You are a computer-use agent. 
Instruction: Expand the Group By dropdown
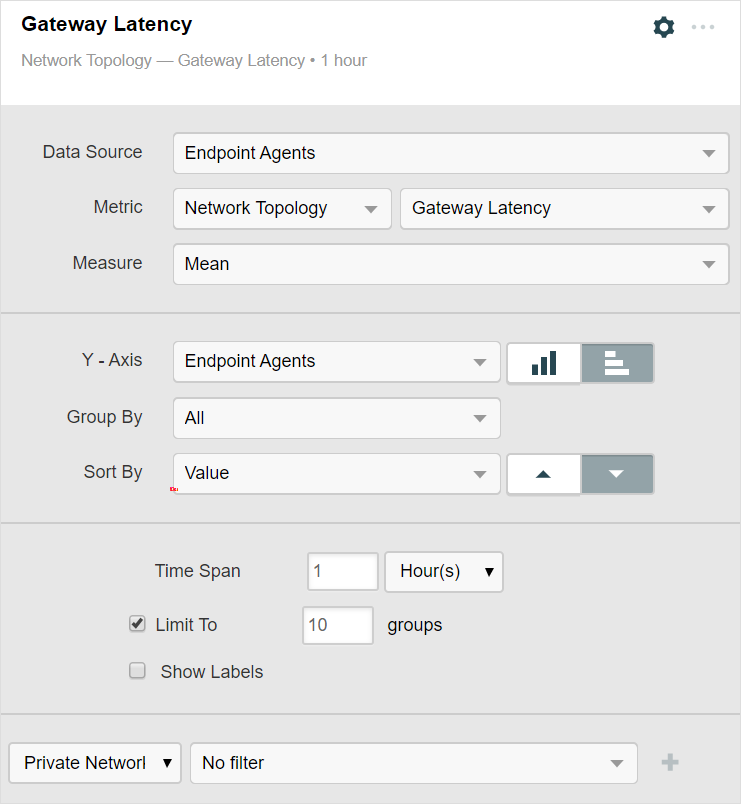click(336, 418)
